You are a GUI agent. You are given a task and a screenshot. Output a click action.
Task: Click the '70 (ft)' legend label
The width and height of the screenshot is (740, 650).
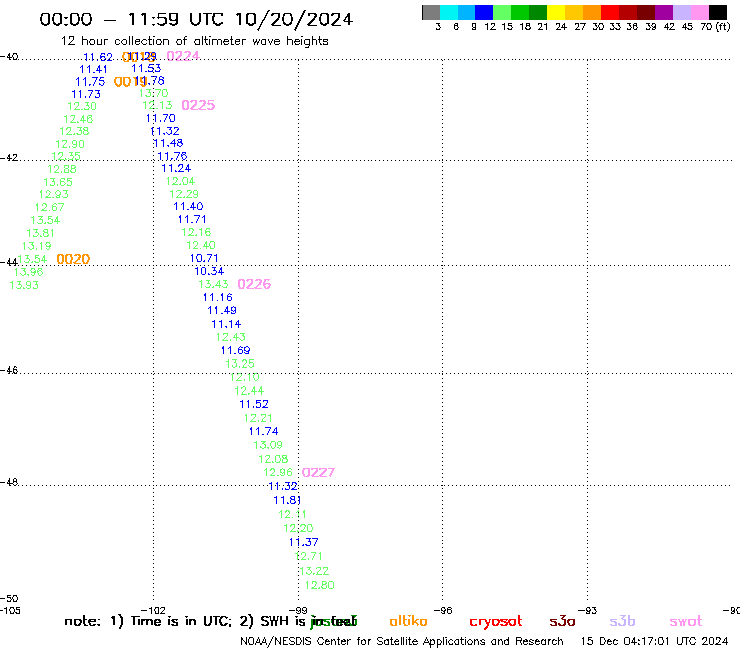pos(715,27)
